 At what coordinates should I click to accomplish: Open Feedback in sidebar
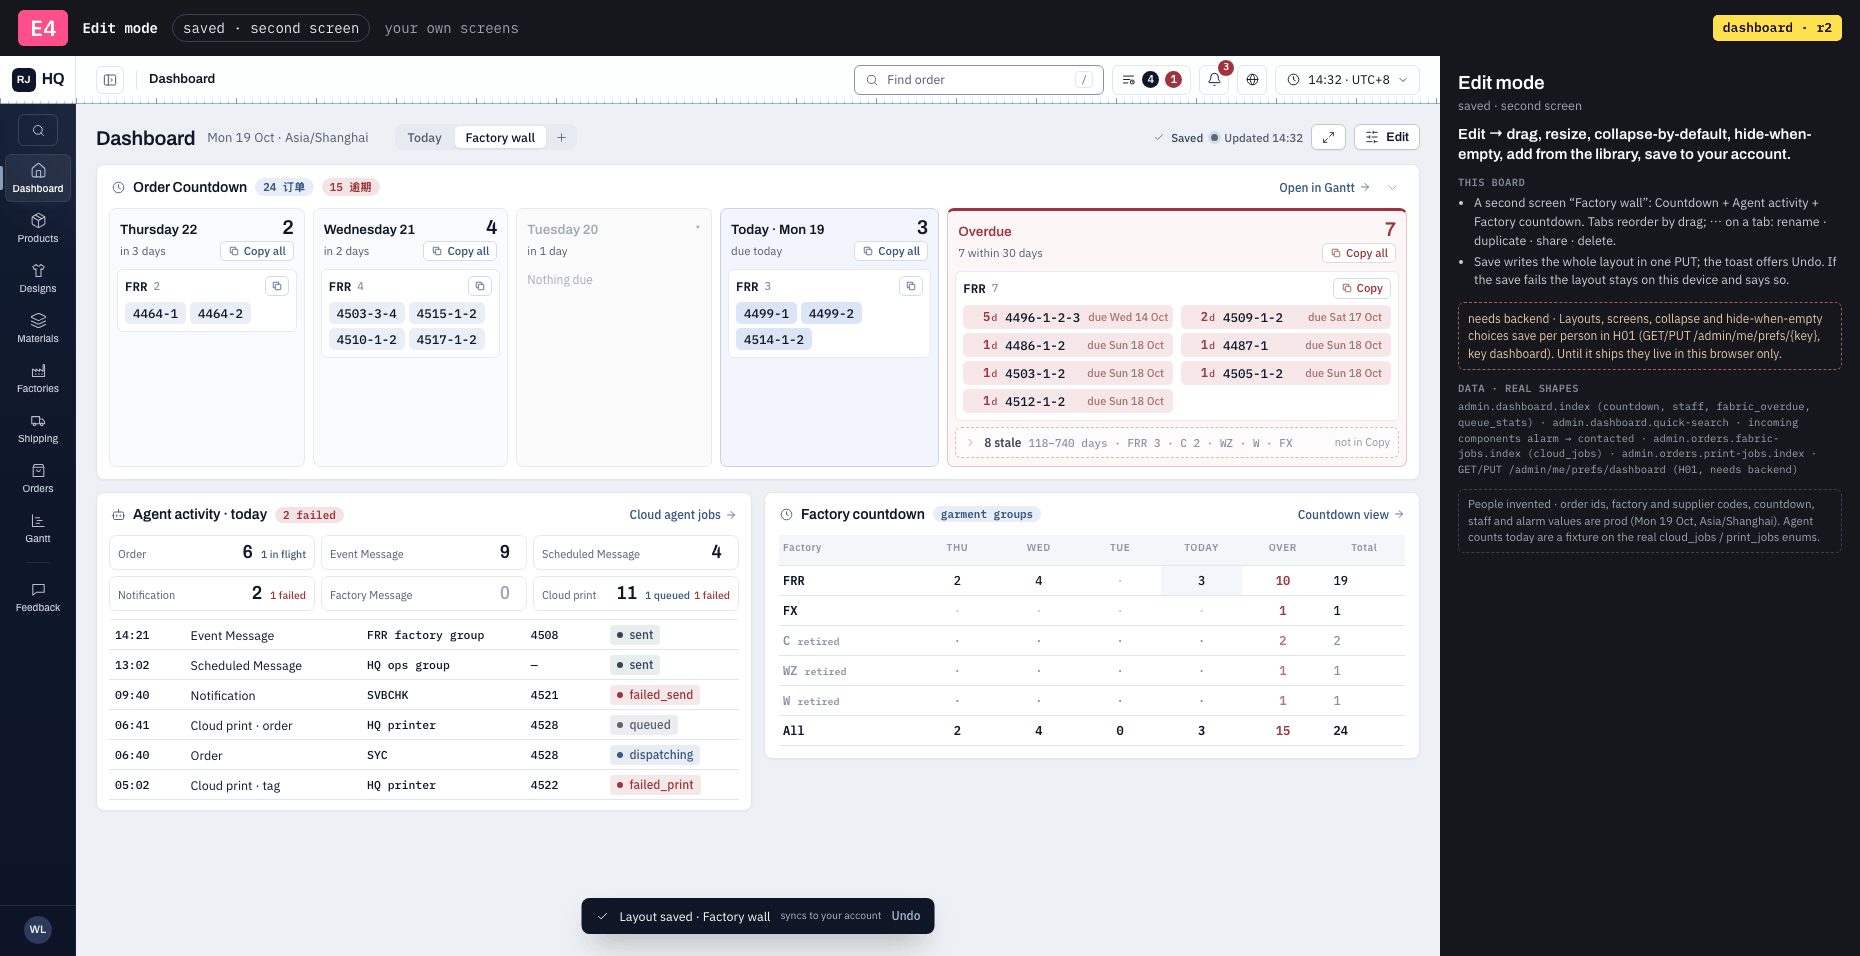(x=38, y=597)
